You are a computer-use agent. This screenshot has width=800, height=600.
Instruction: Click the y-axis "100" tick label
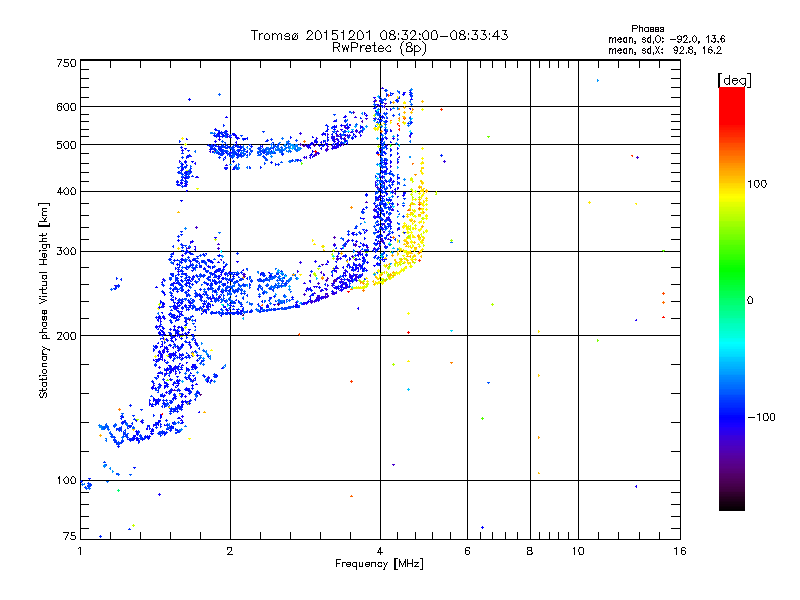point(66,481)
